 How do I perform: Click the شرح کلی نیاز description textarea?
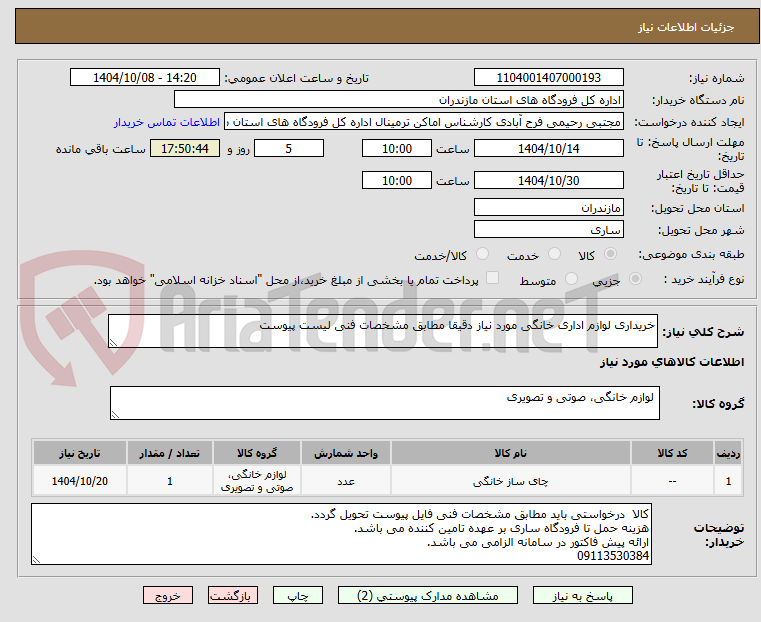pyautogui.click(x=382, y=331)
